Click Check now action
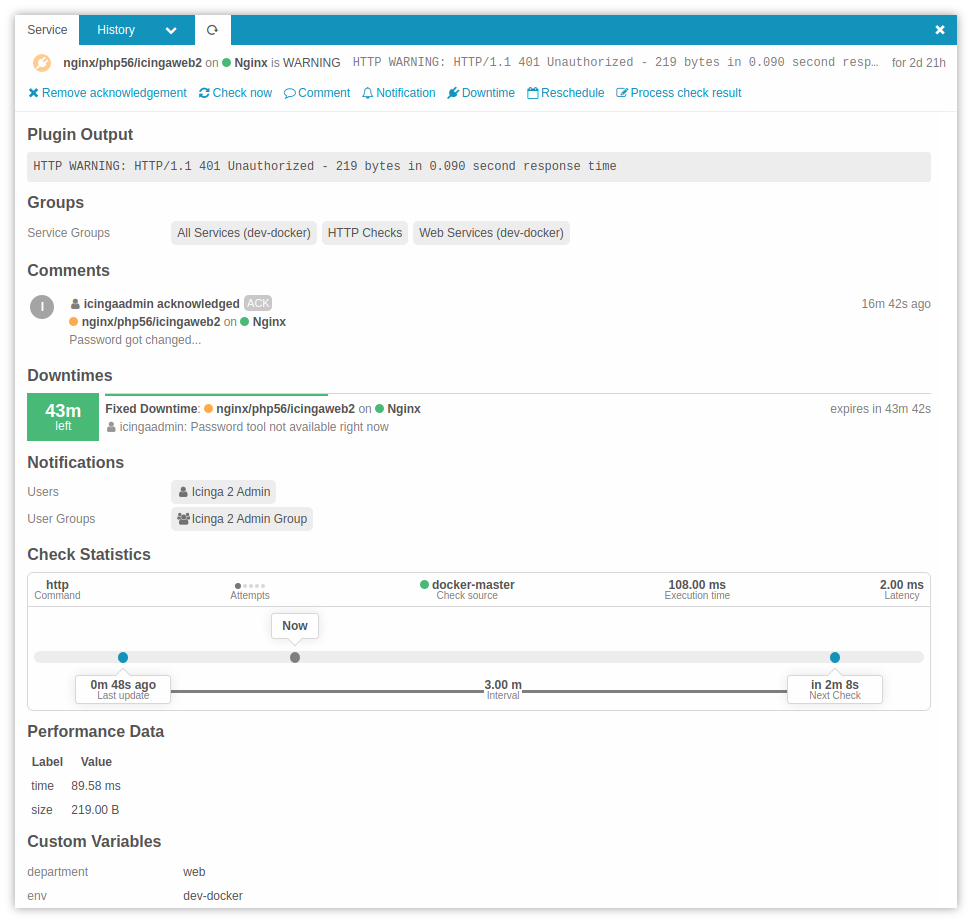The width and height of the screenshot is (972, 923). click(236, 93)
